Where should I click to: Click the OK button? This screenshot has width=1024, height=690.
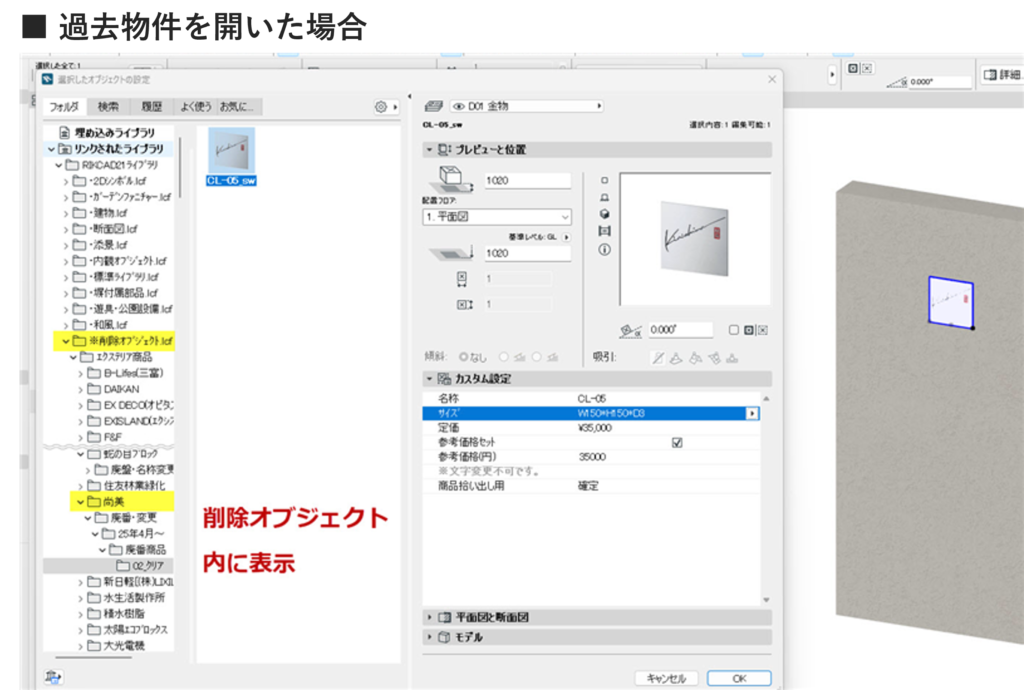(739, 678)
